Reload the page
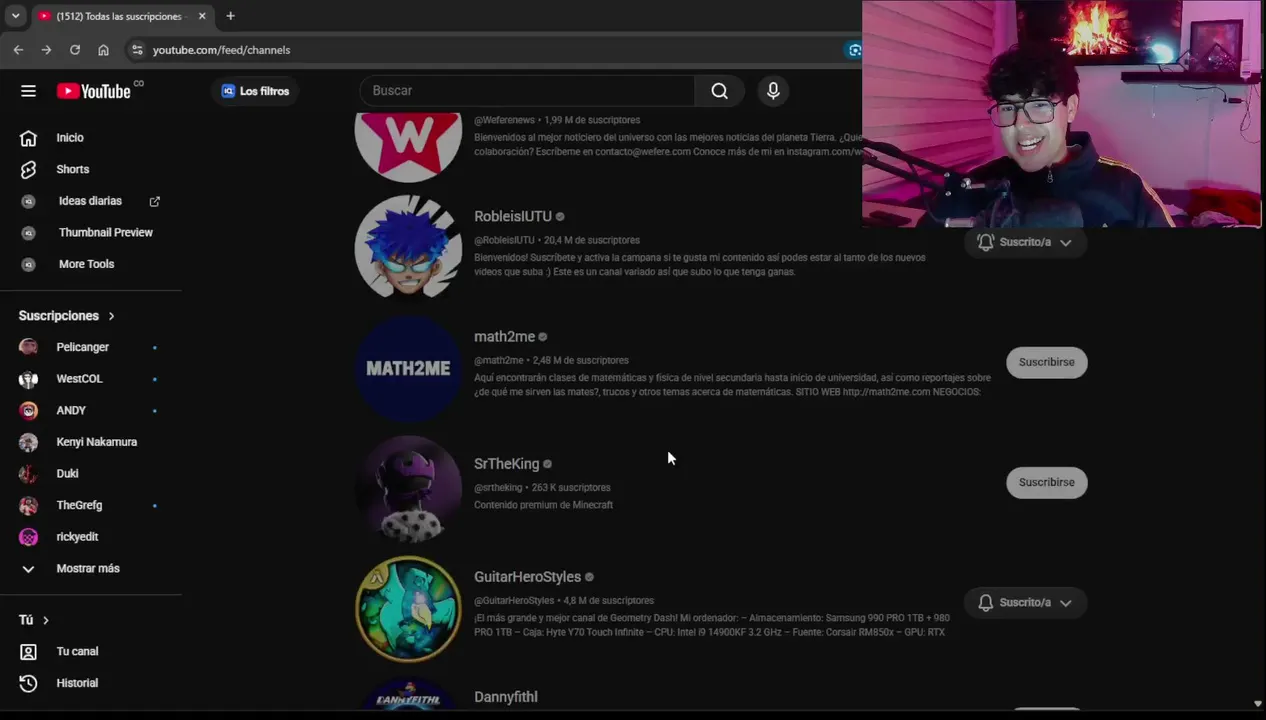 (74, 50)
